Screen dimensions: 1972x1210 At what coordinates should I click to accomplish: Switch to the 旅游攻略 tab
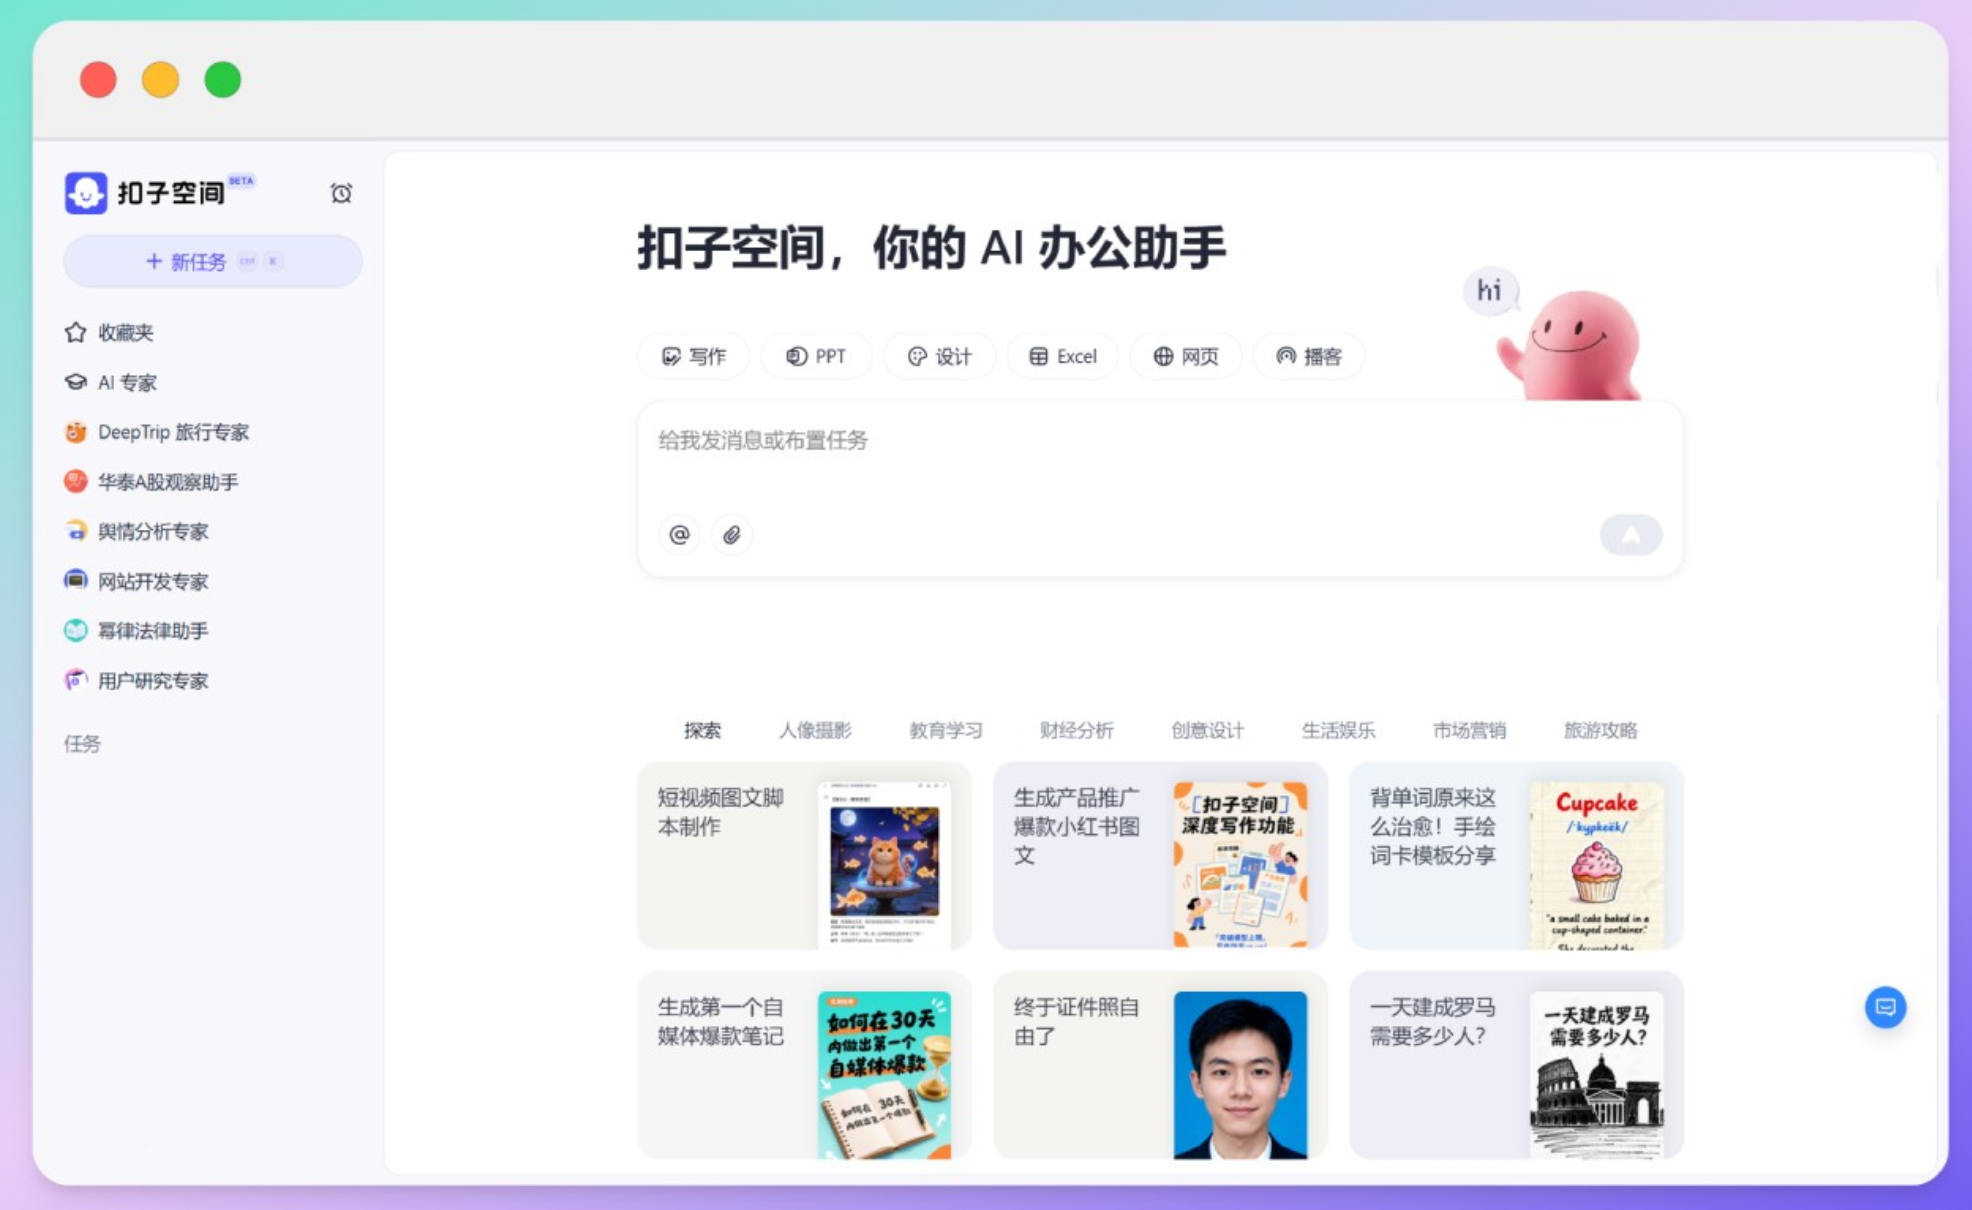(x=1600, y=730)
